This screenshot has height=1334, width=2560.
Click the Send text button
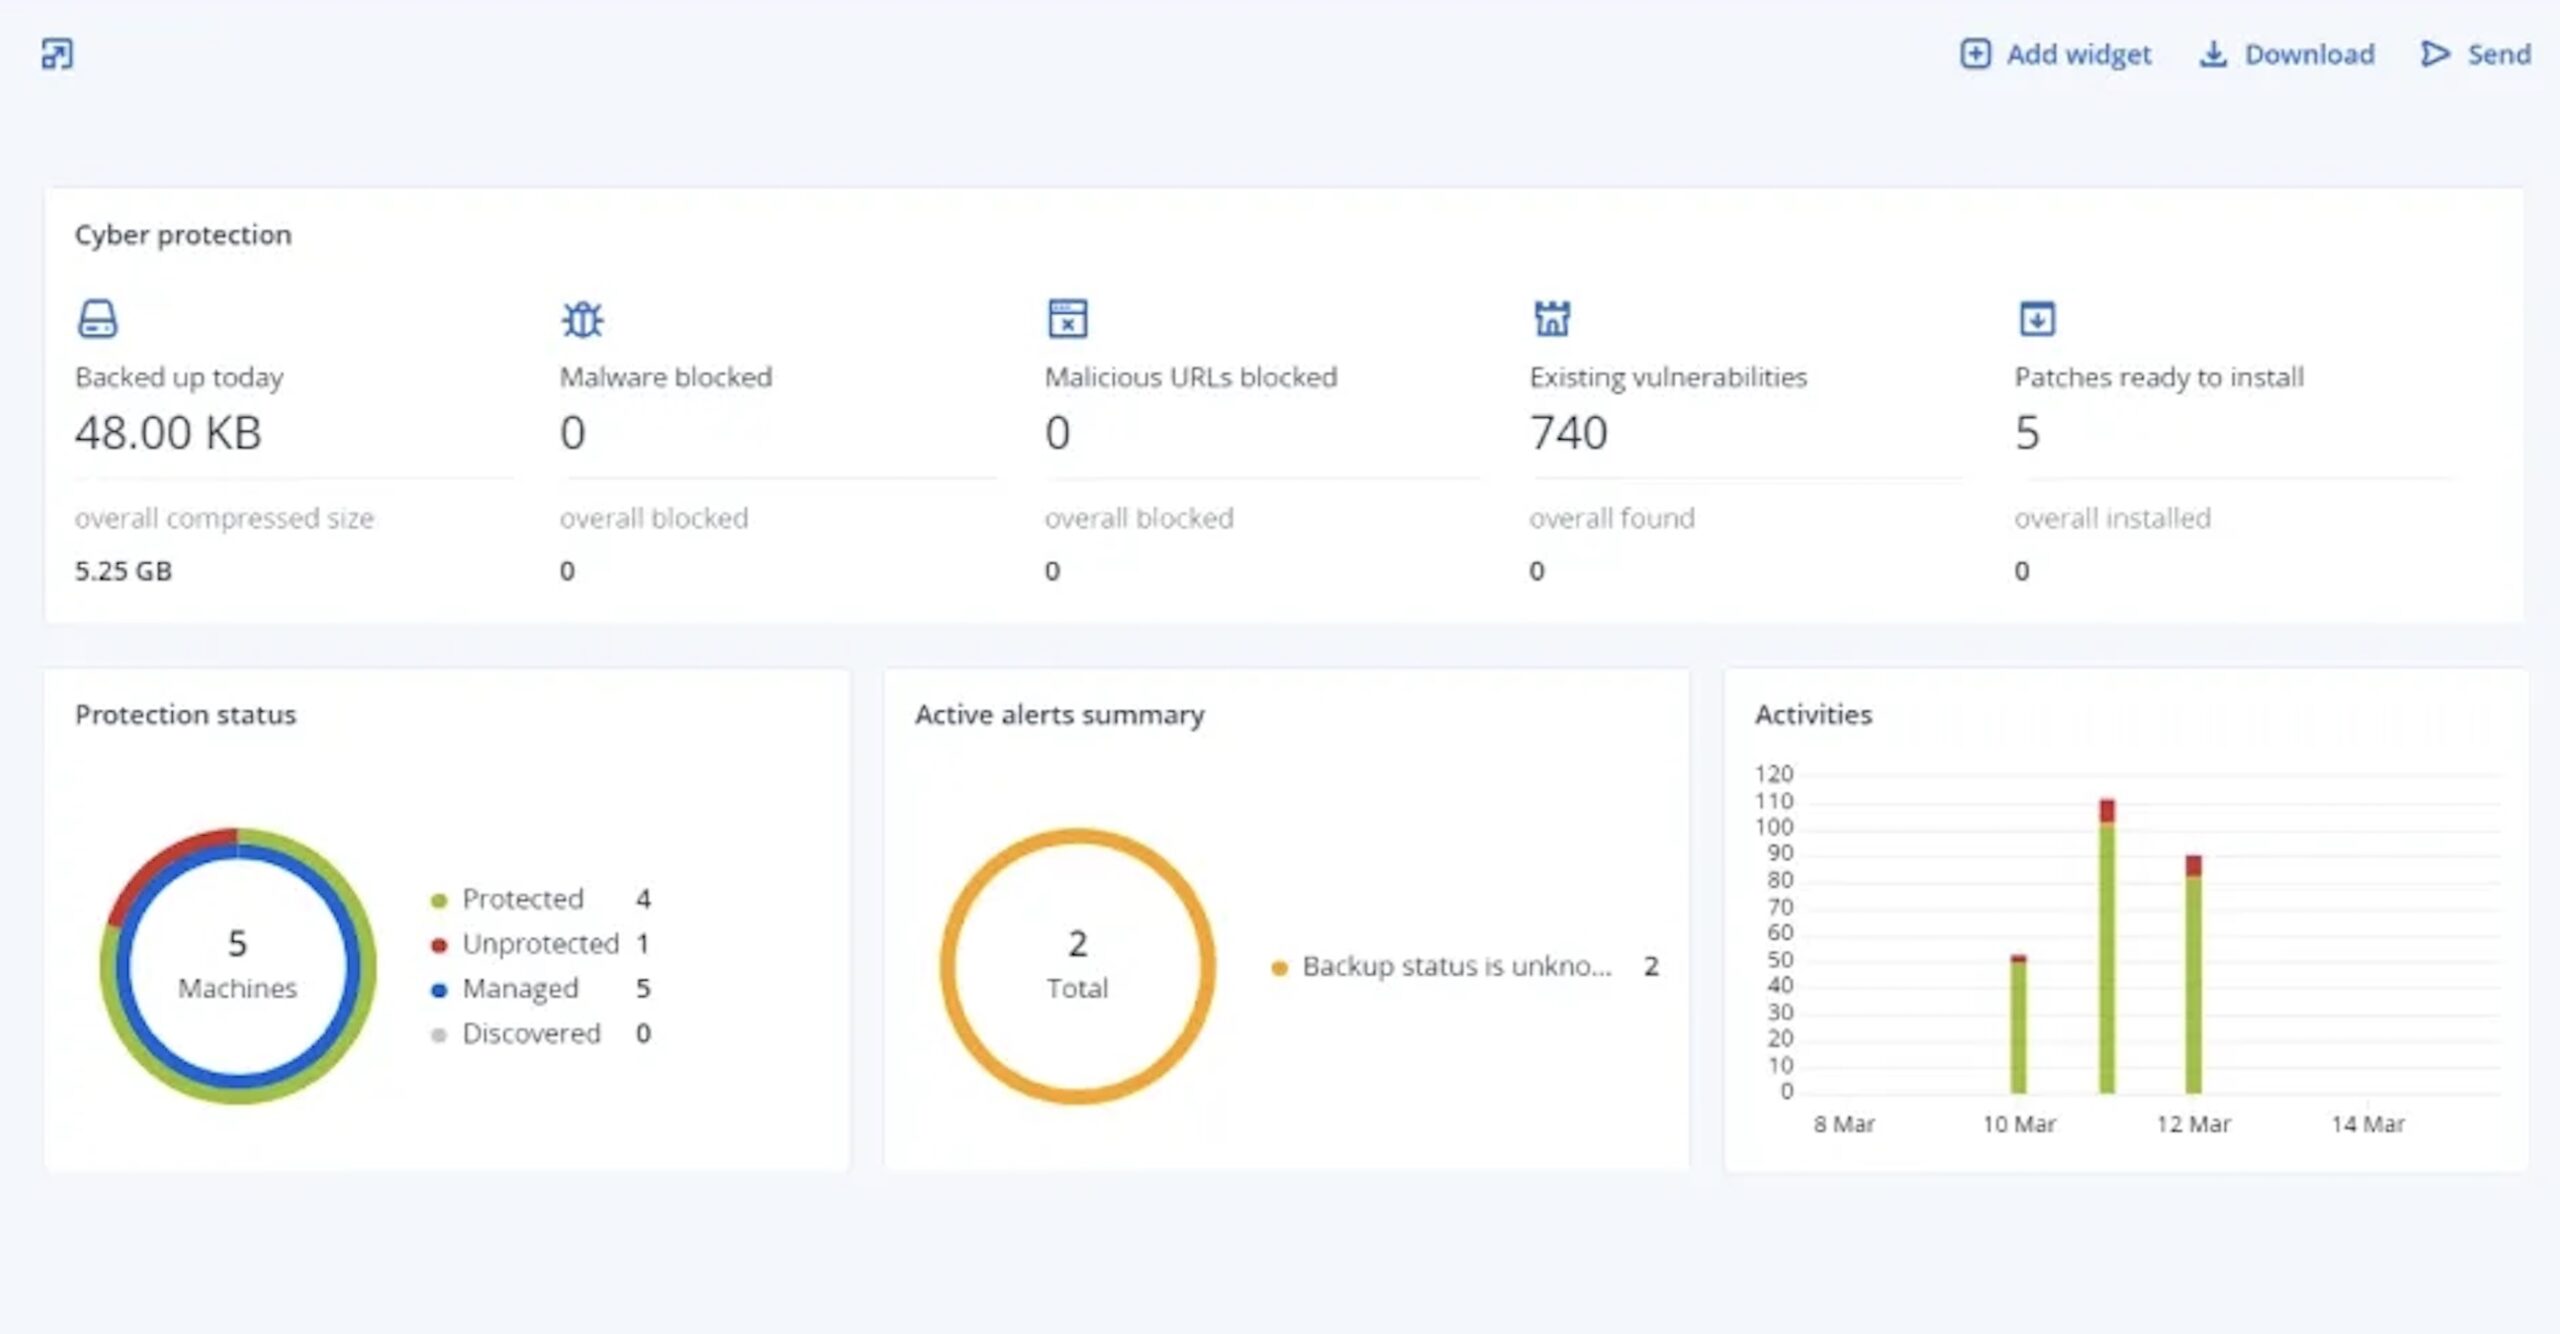[2499, 54]
